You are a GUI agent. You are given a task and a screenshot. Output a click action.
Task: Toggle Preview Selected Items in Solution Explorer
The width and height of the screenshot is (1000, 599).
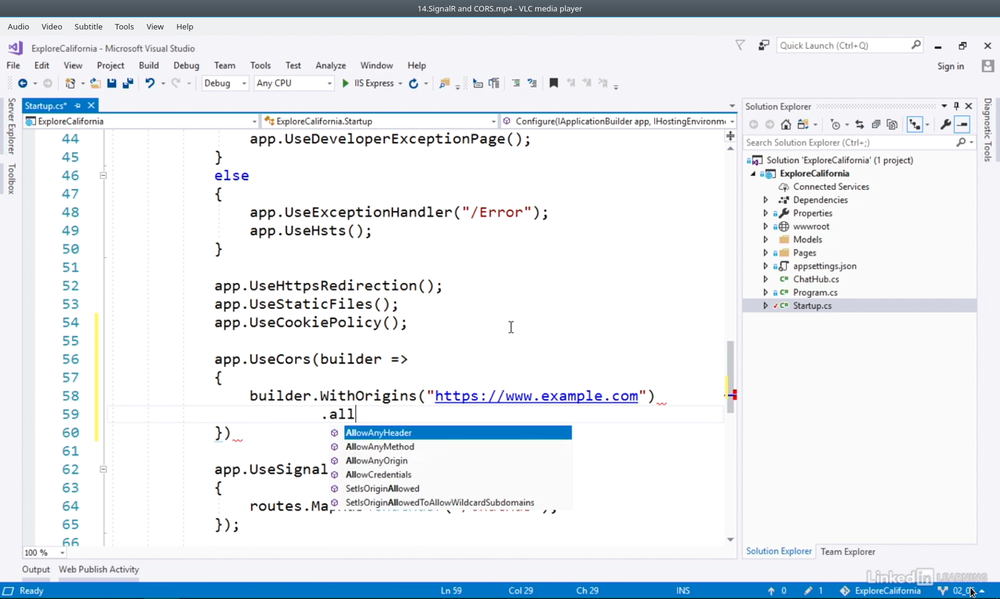point(962,124)
